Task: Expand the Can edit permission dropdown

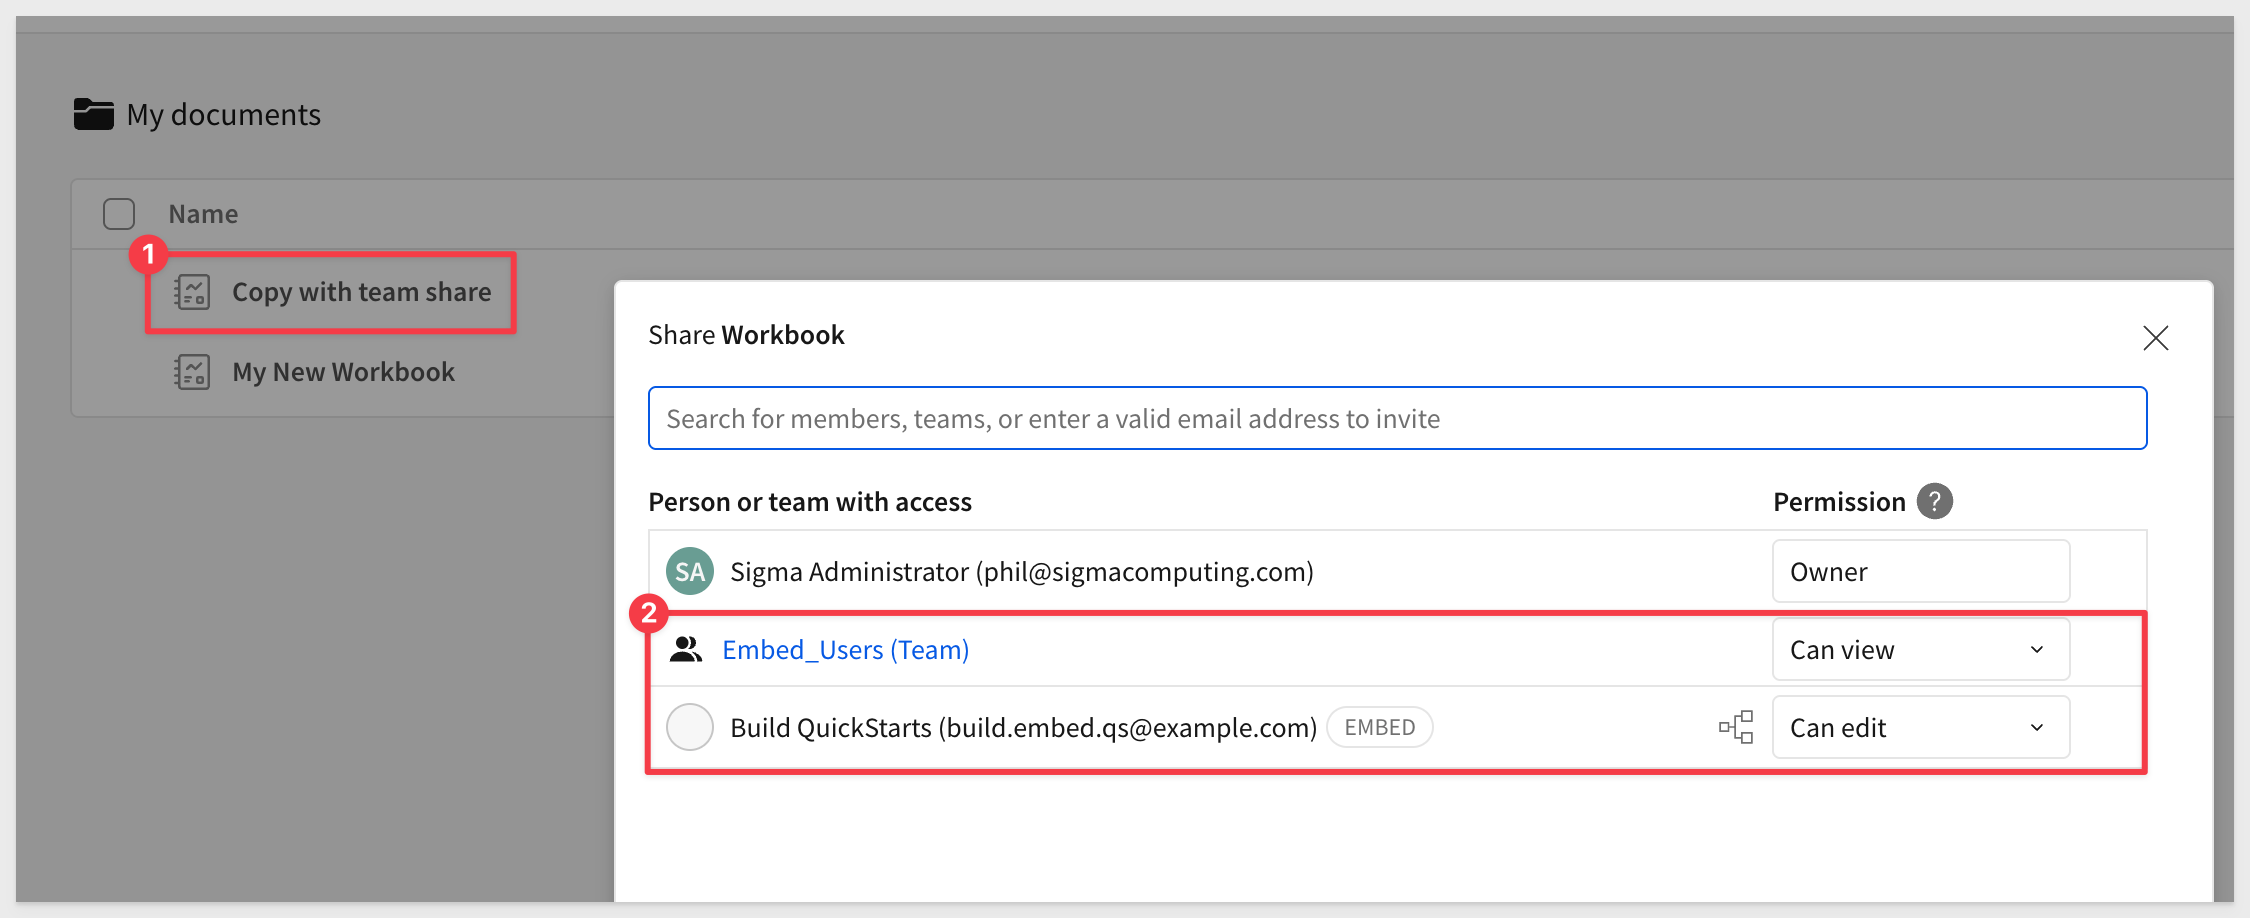Action: click(1921, 727)
